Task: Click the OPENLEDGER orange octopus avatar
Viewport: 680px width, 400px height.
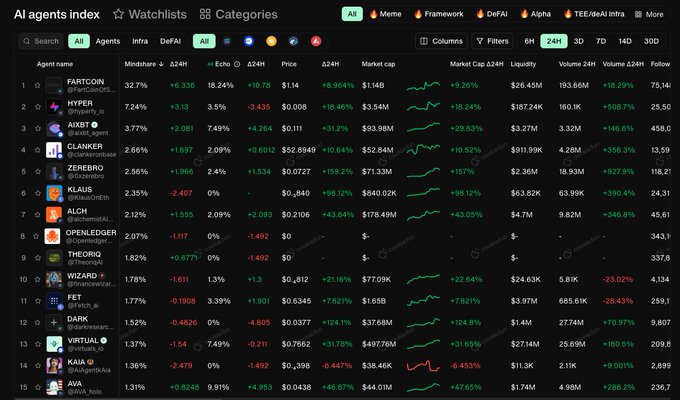Action: (53, 236)
